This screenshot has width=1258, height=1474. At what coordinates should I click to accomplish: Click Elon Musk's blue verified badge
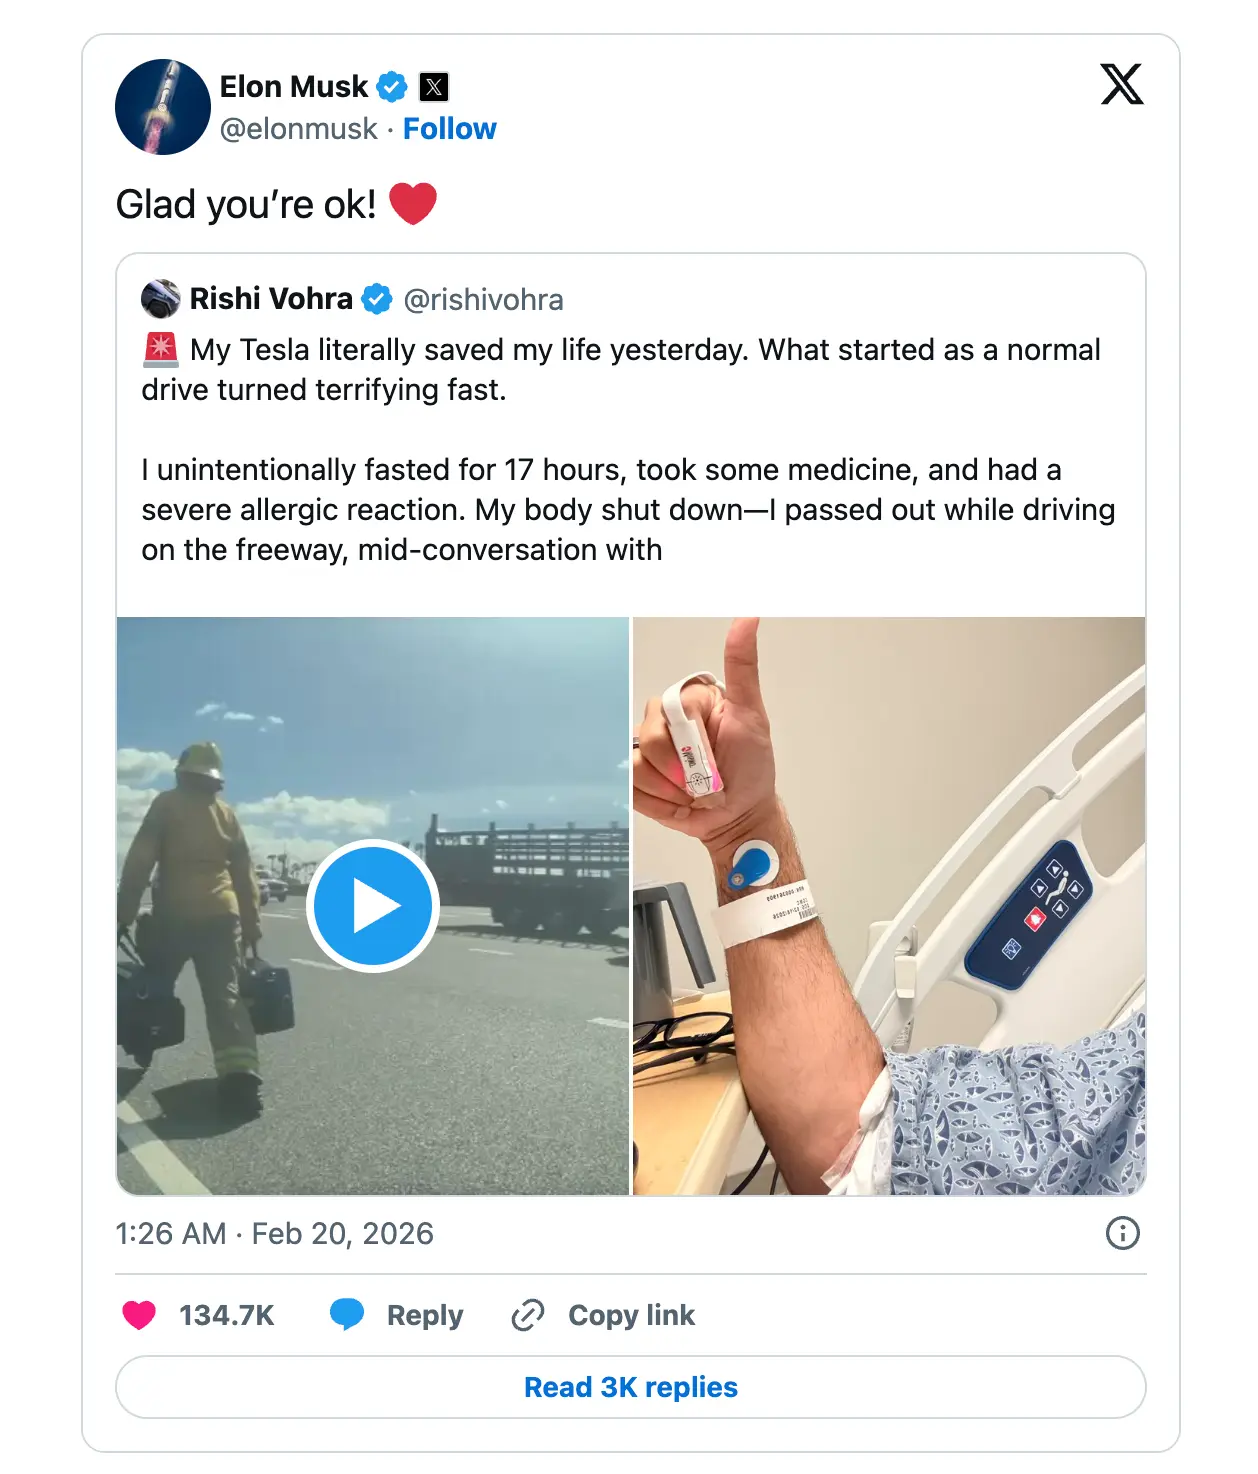[x=392, y=87]
